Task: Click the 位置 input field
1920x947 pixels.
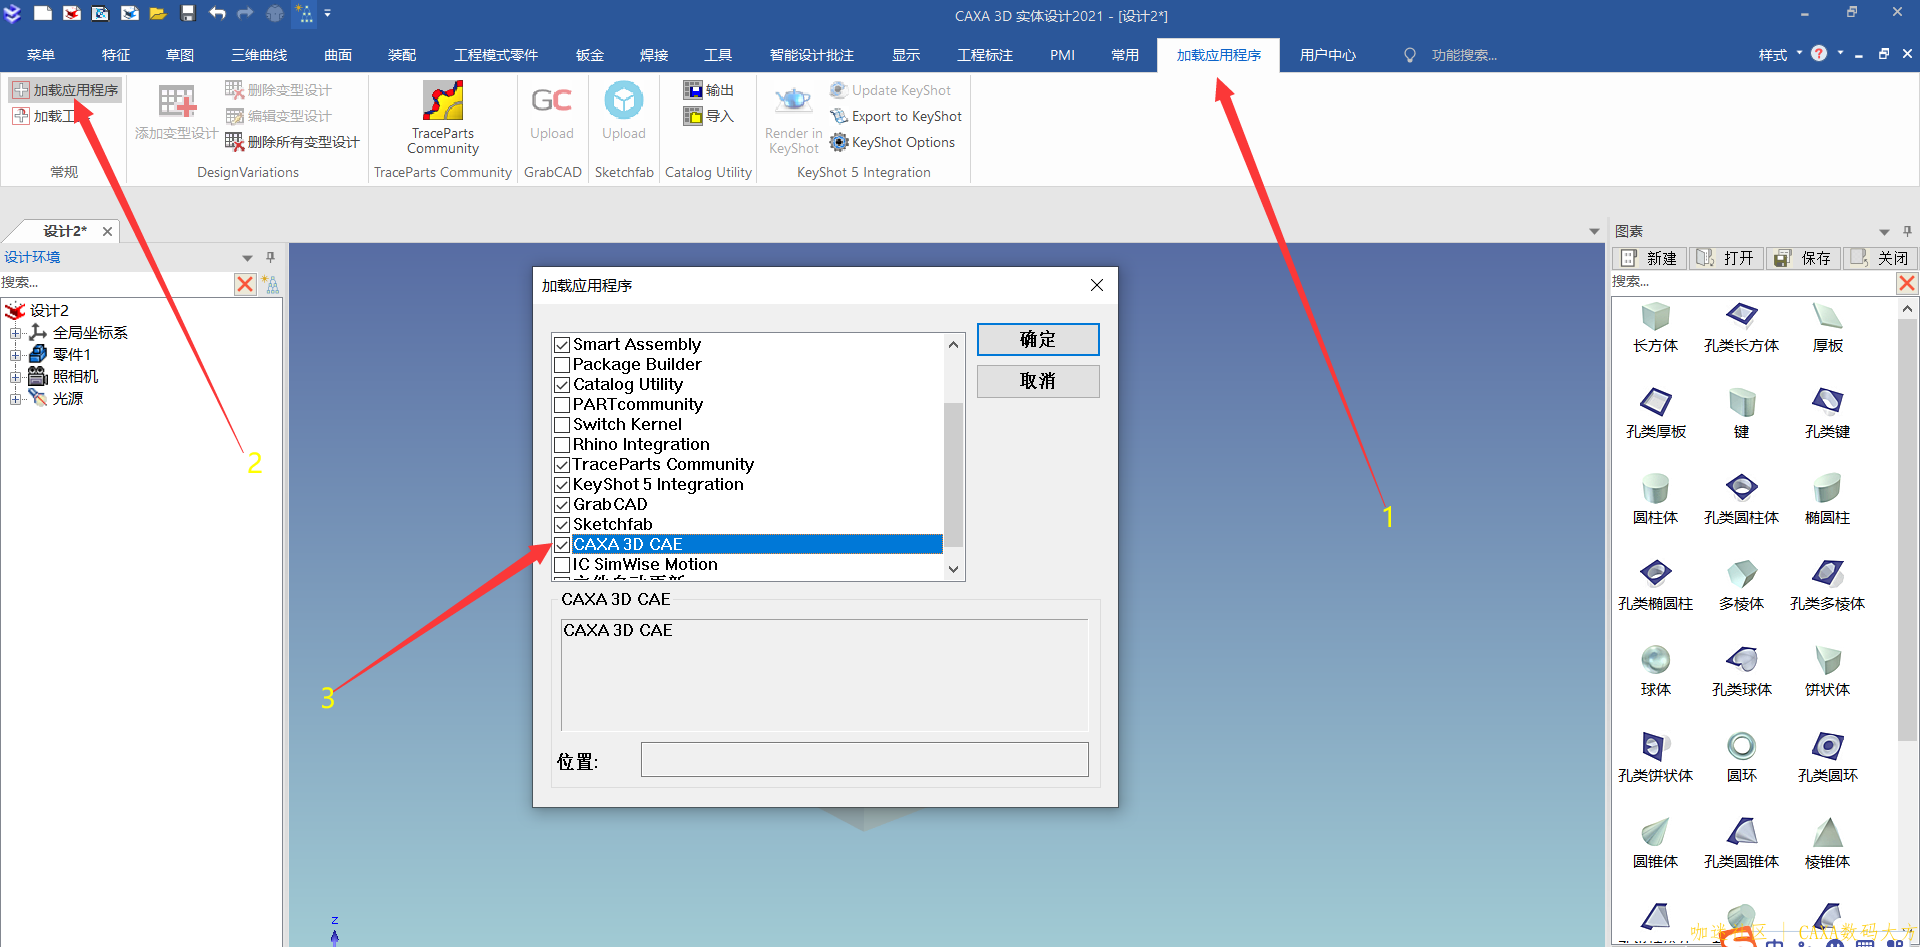Action: 864,760
